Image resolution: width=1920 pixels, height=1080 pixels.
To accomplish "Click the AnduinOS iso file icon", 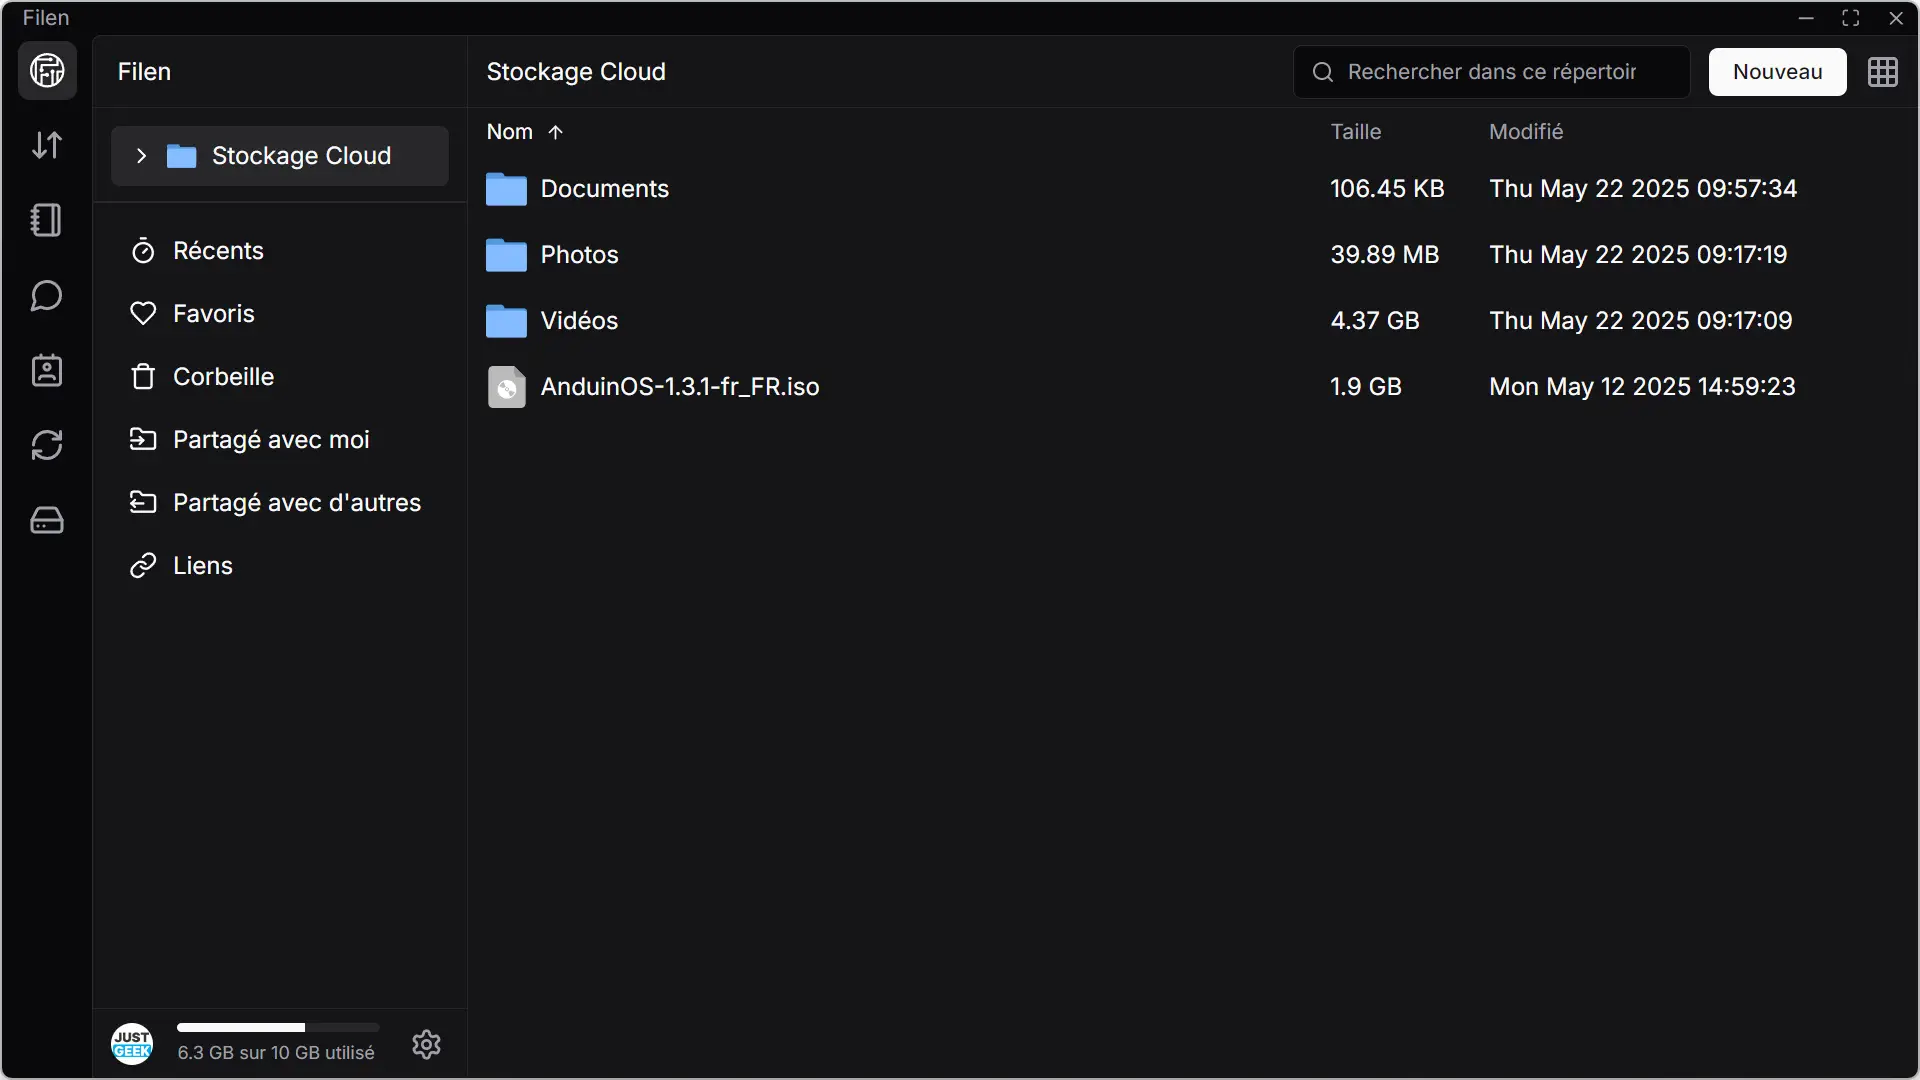I will 506,387.
